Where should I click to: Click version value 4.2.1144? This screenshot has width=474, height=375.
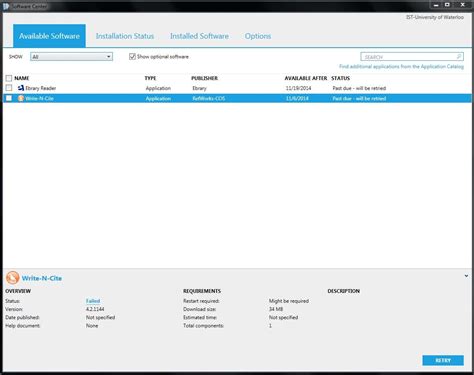coord(95,309)
